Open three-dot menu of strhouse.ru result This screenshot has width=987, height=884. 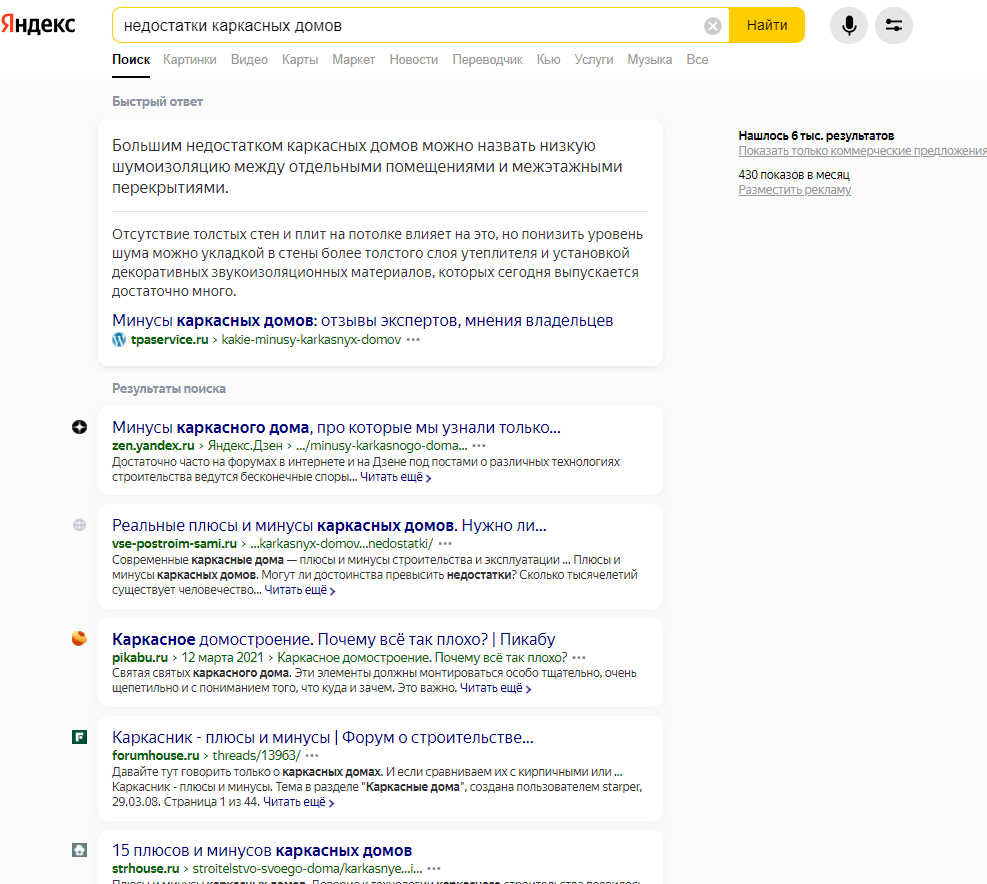coord(434,869)
